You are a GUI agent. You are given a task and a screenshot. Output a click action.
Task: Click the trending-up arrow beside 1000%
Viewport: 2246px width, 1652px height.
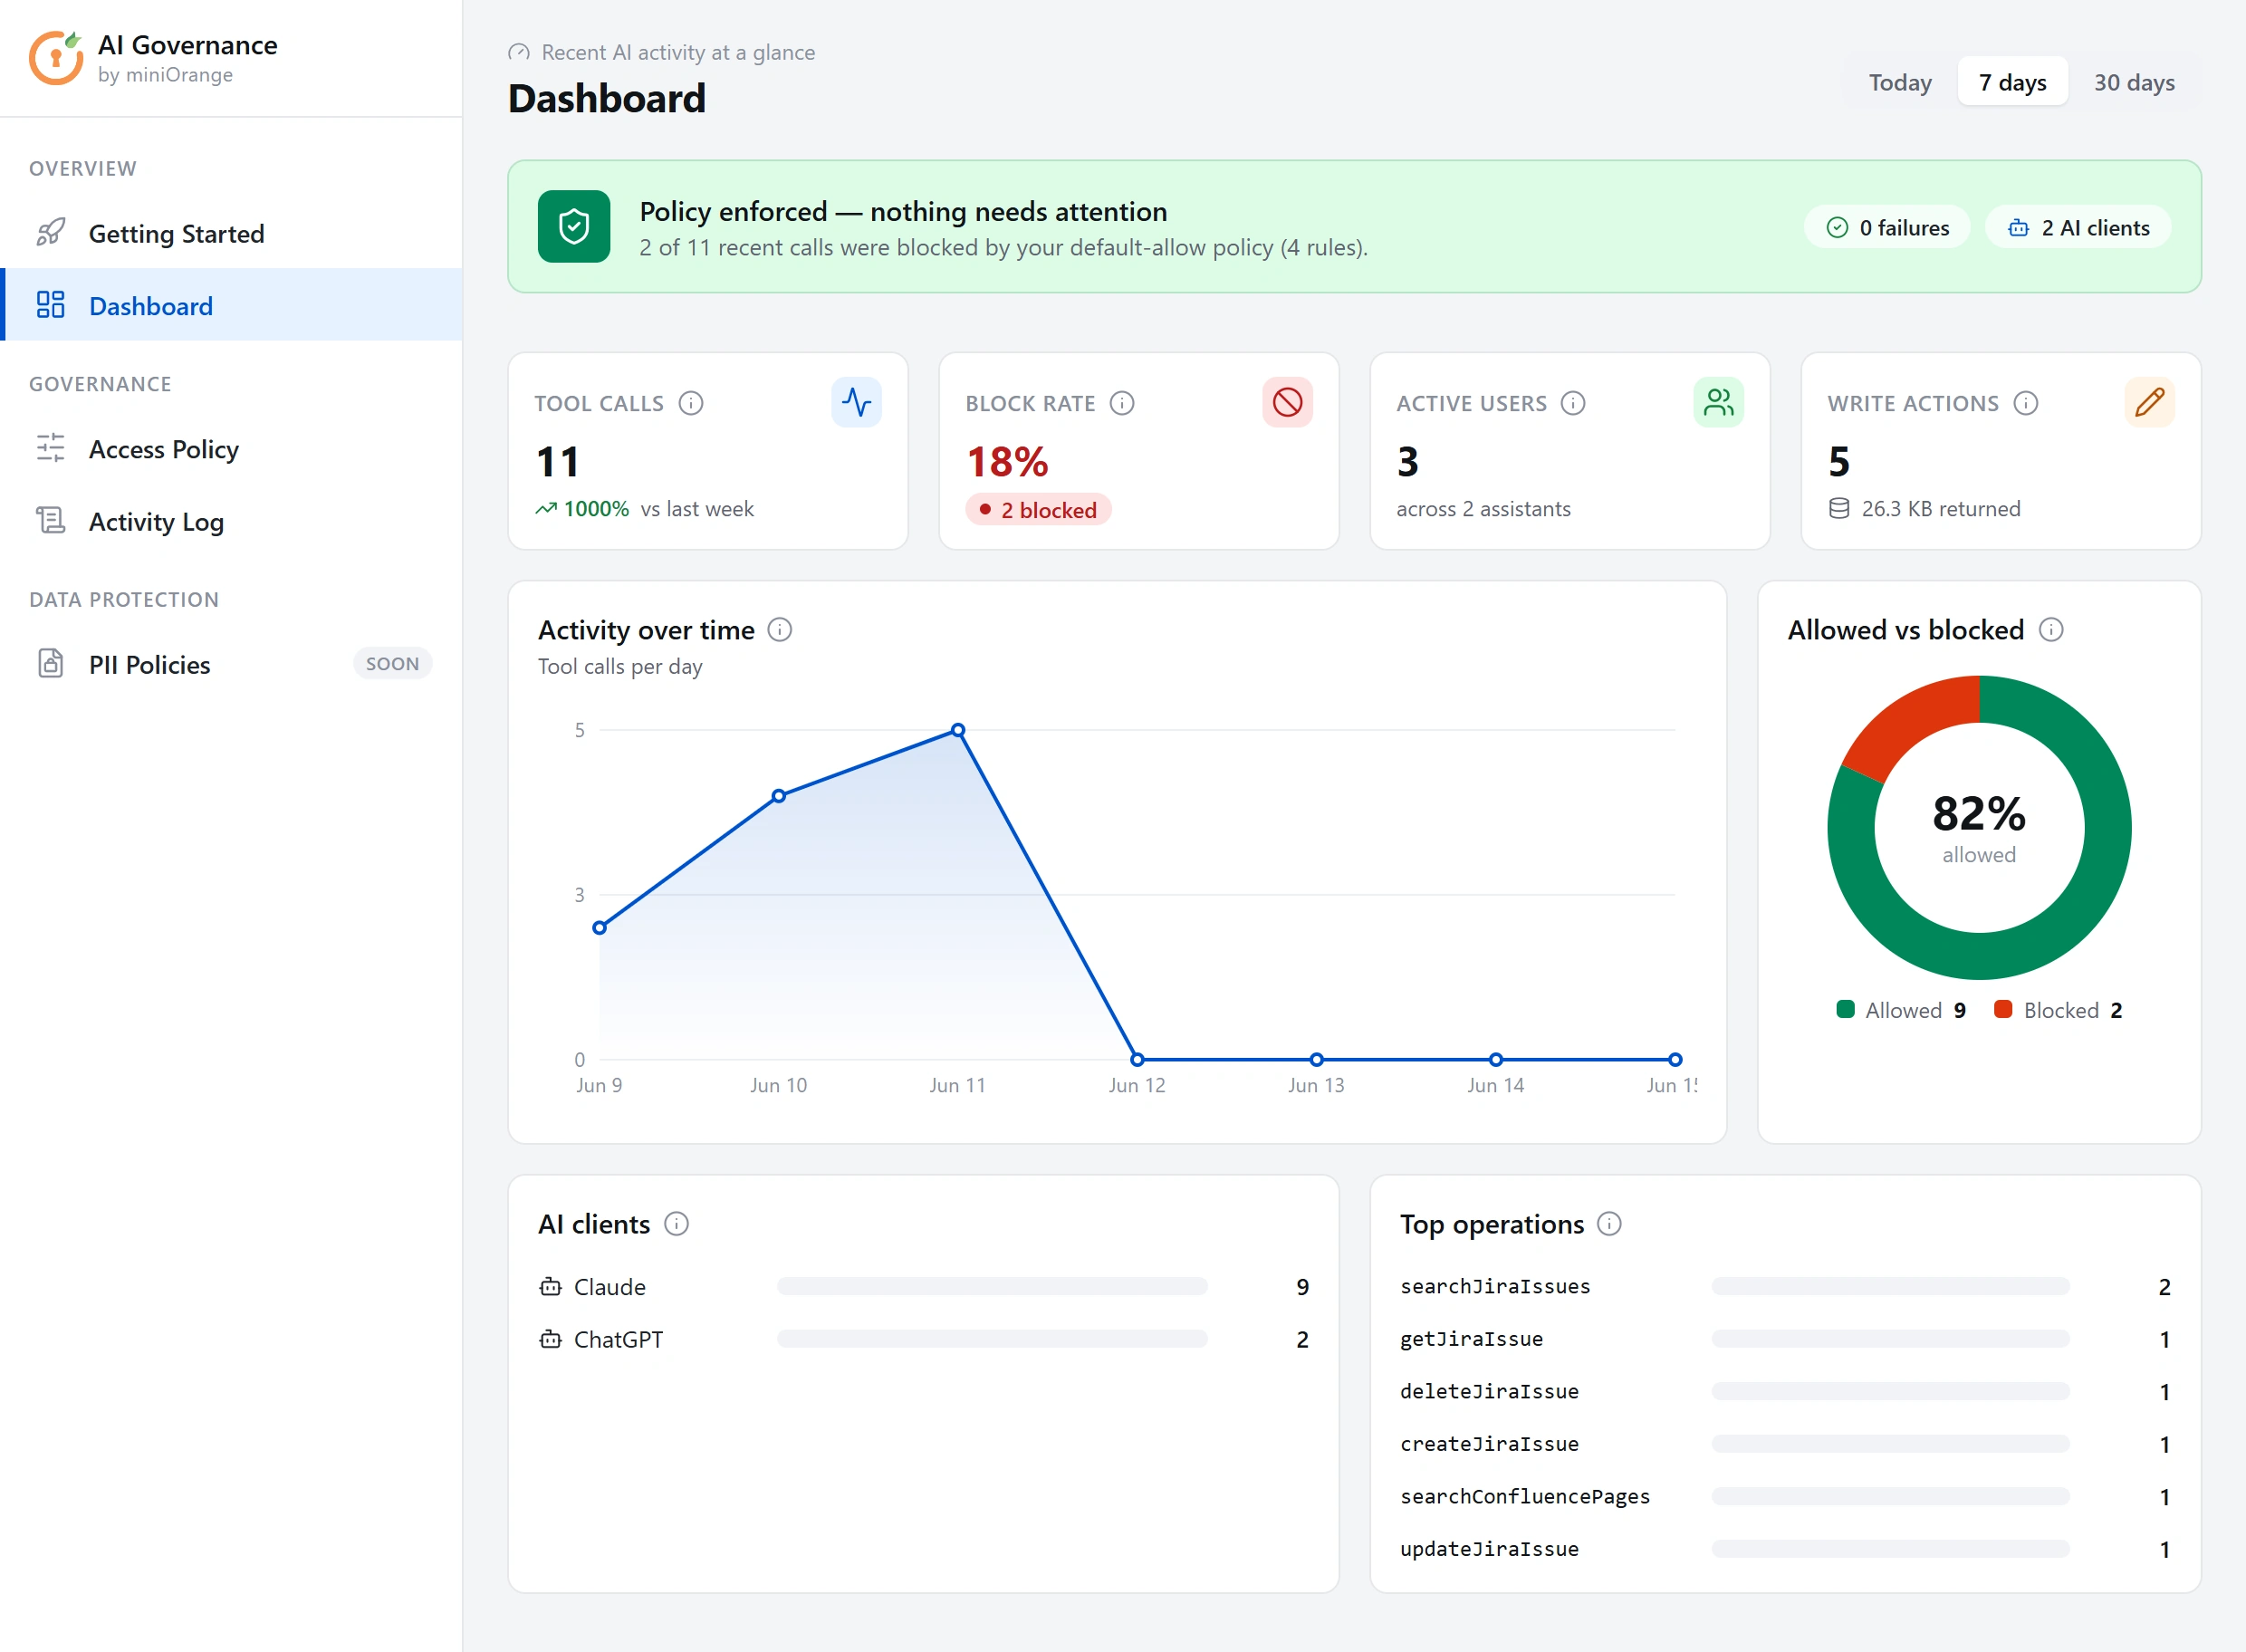point(546,509)
